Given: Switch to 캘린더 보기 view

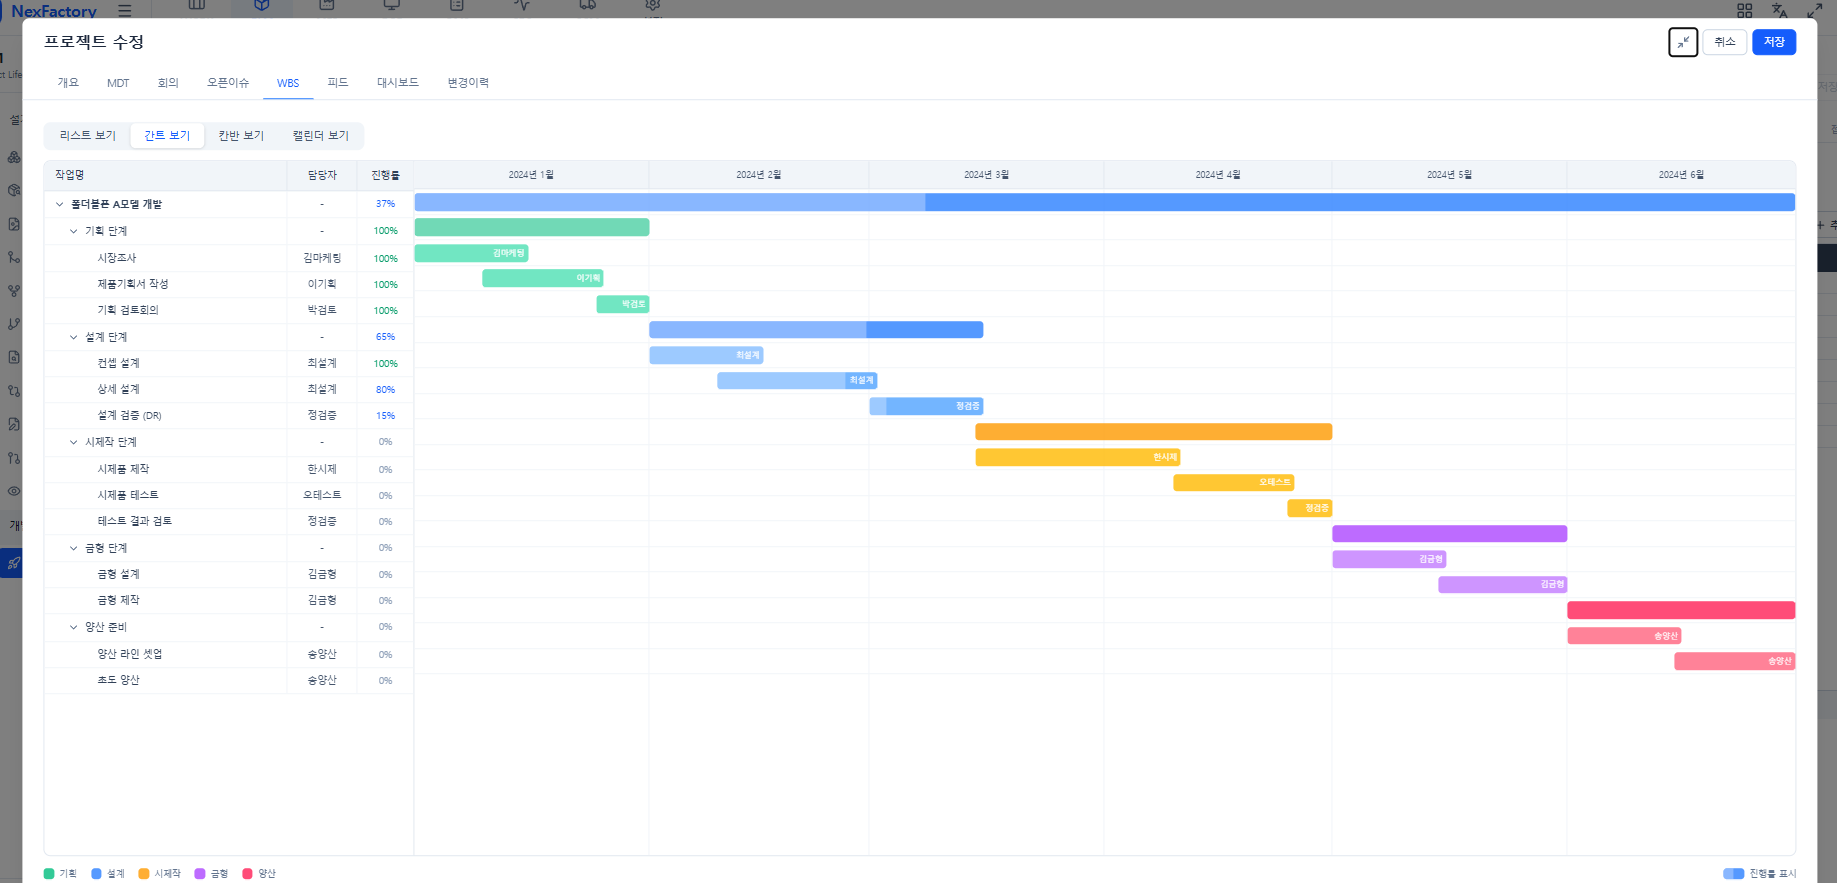Looking at the screenshot, I should point(321,135).
